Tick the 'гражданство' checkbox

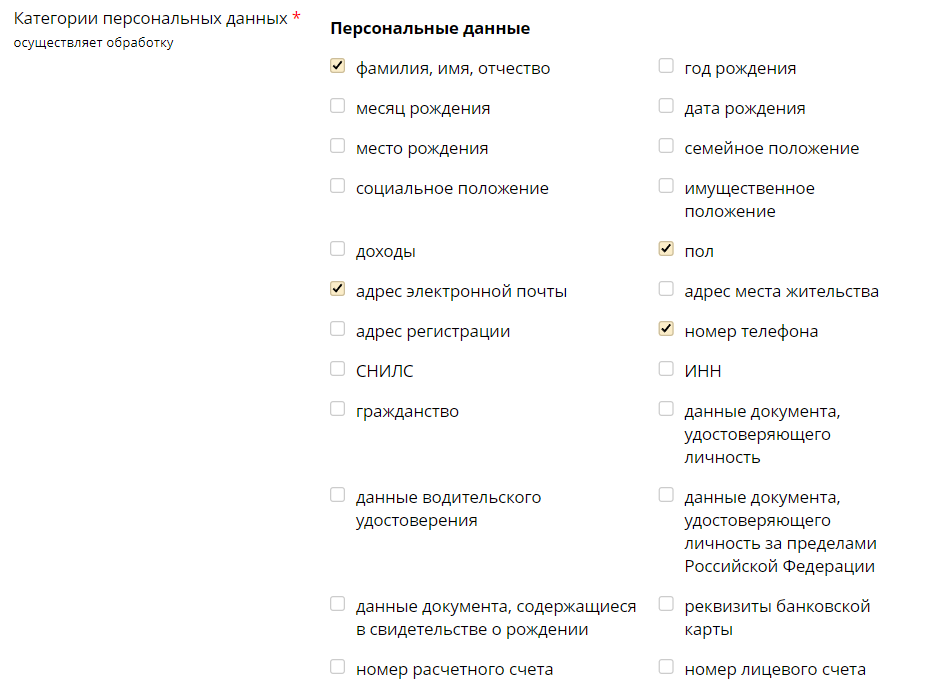337,410
